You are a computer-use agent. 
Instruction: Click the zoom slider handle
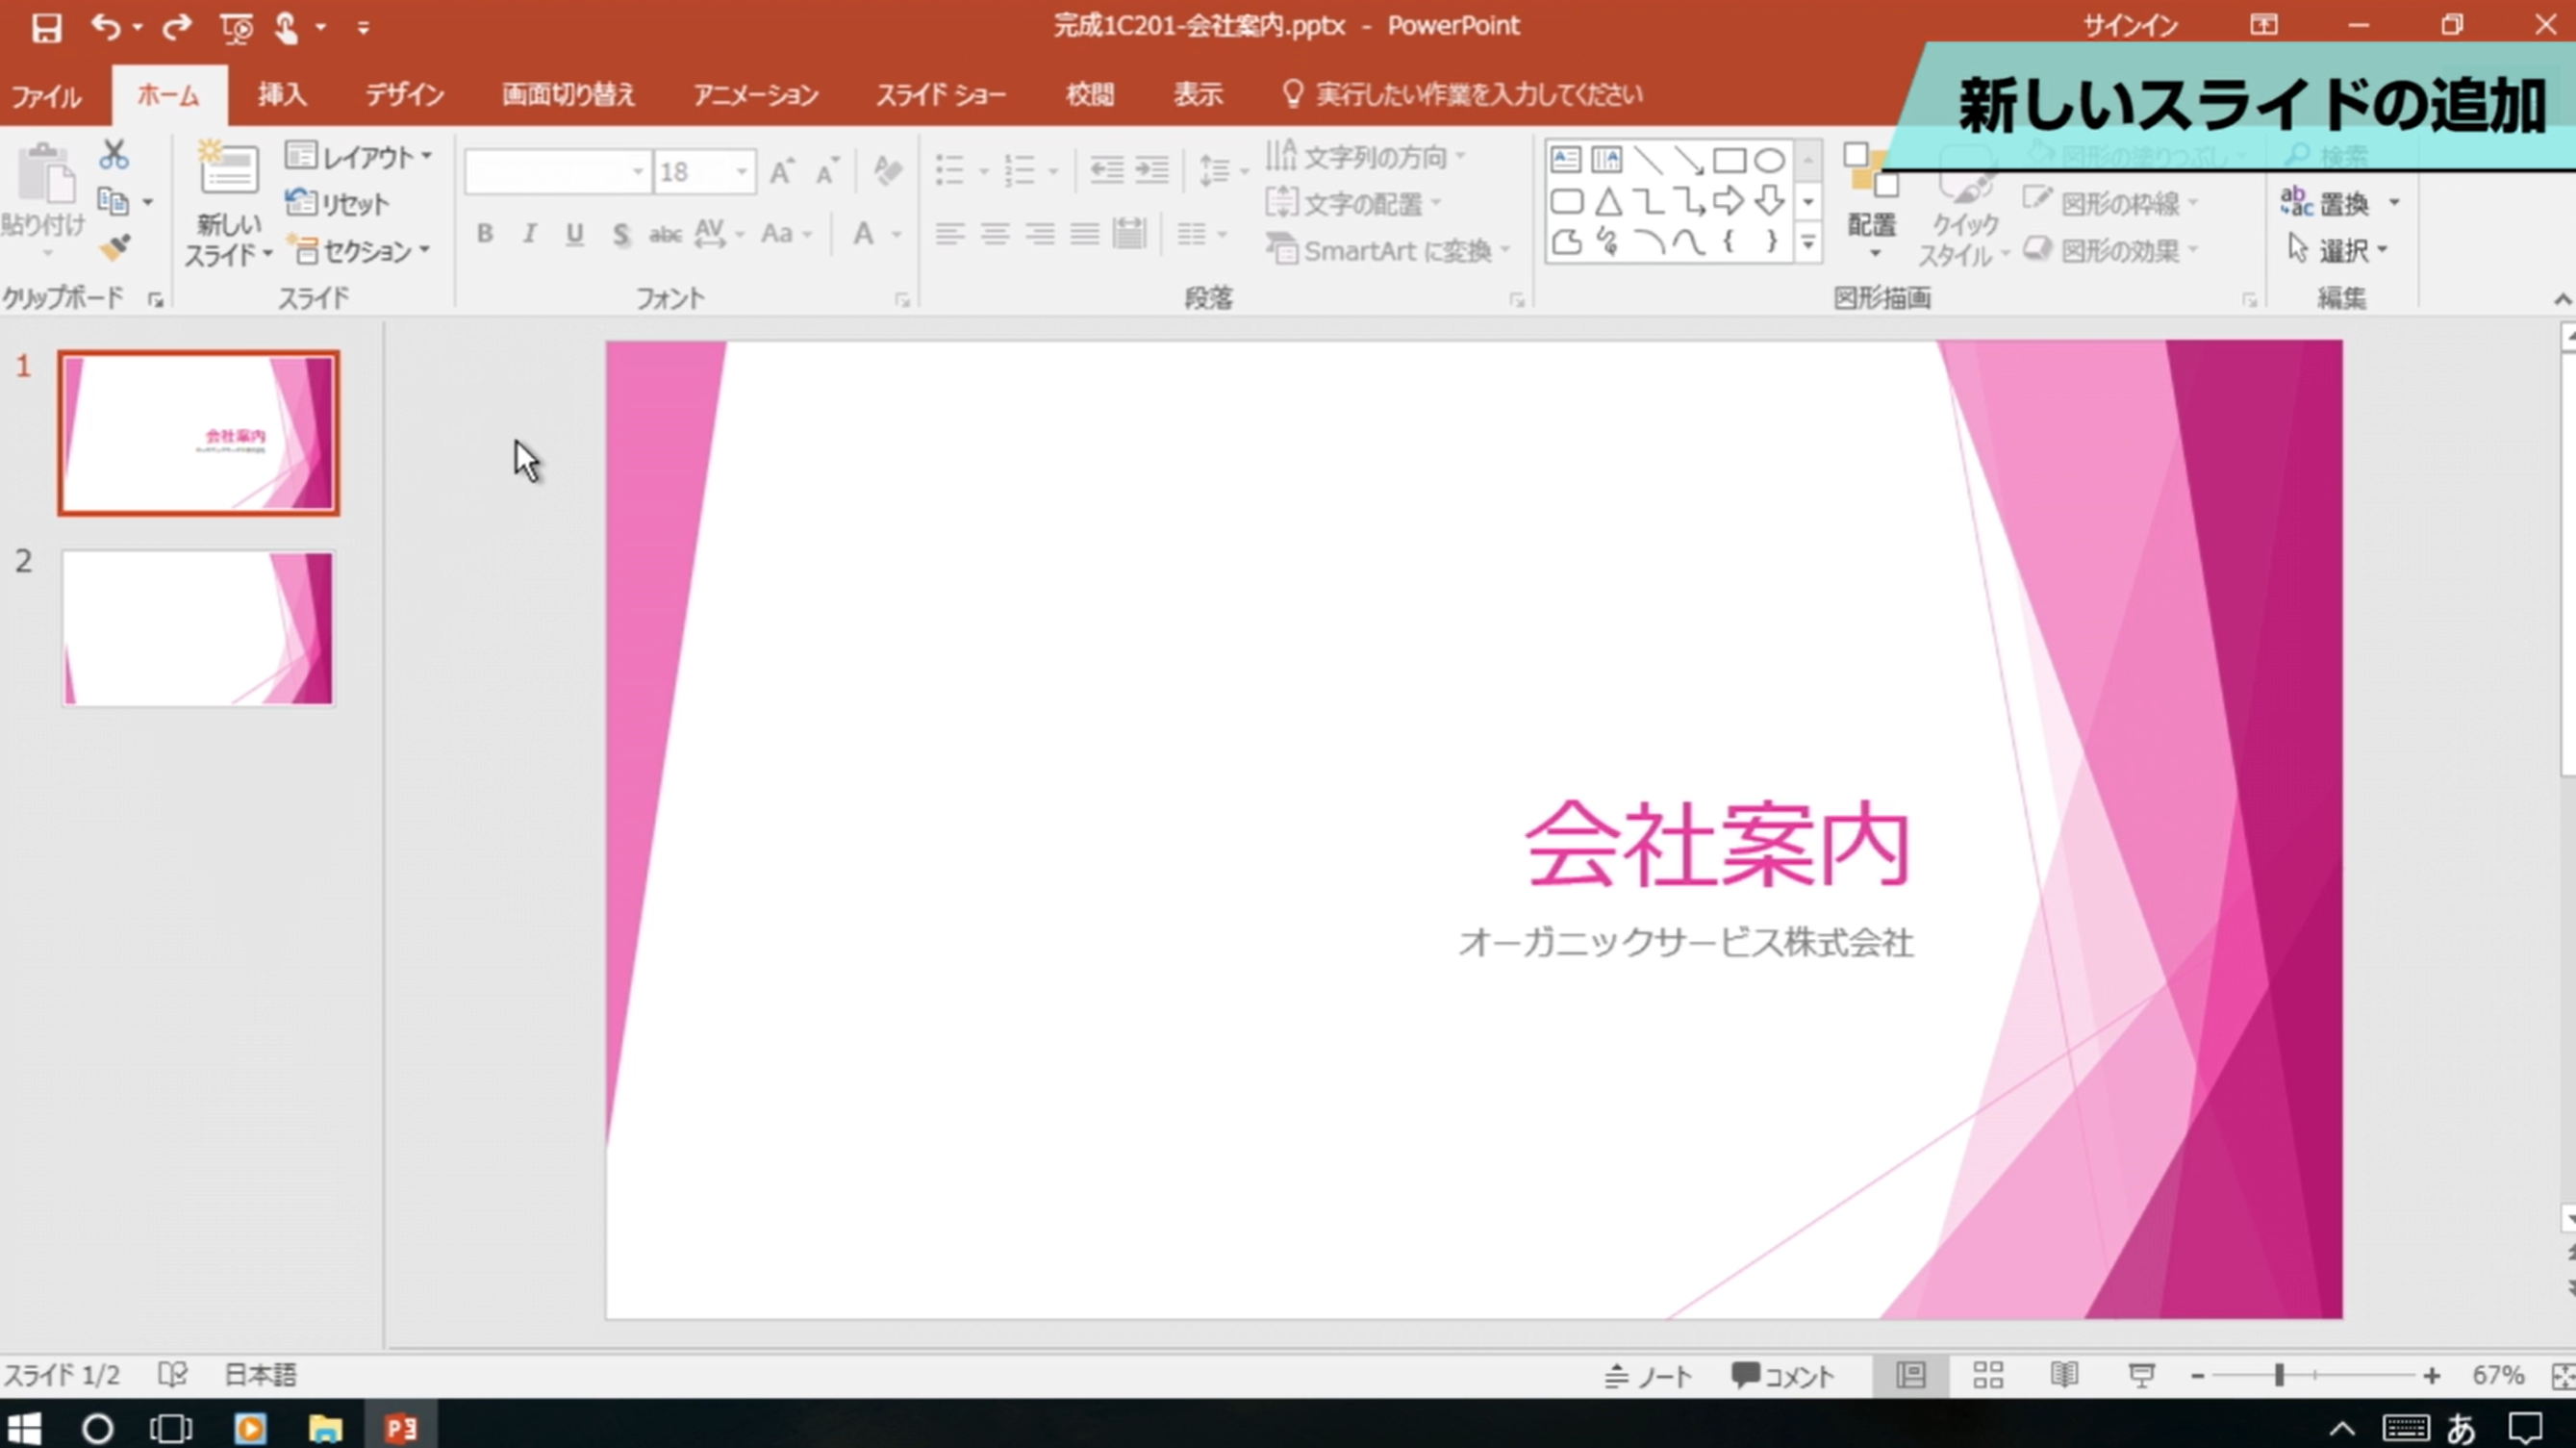[2279, 1376]
